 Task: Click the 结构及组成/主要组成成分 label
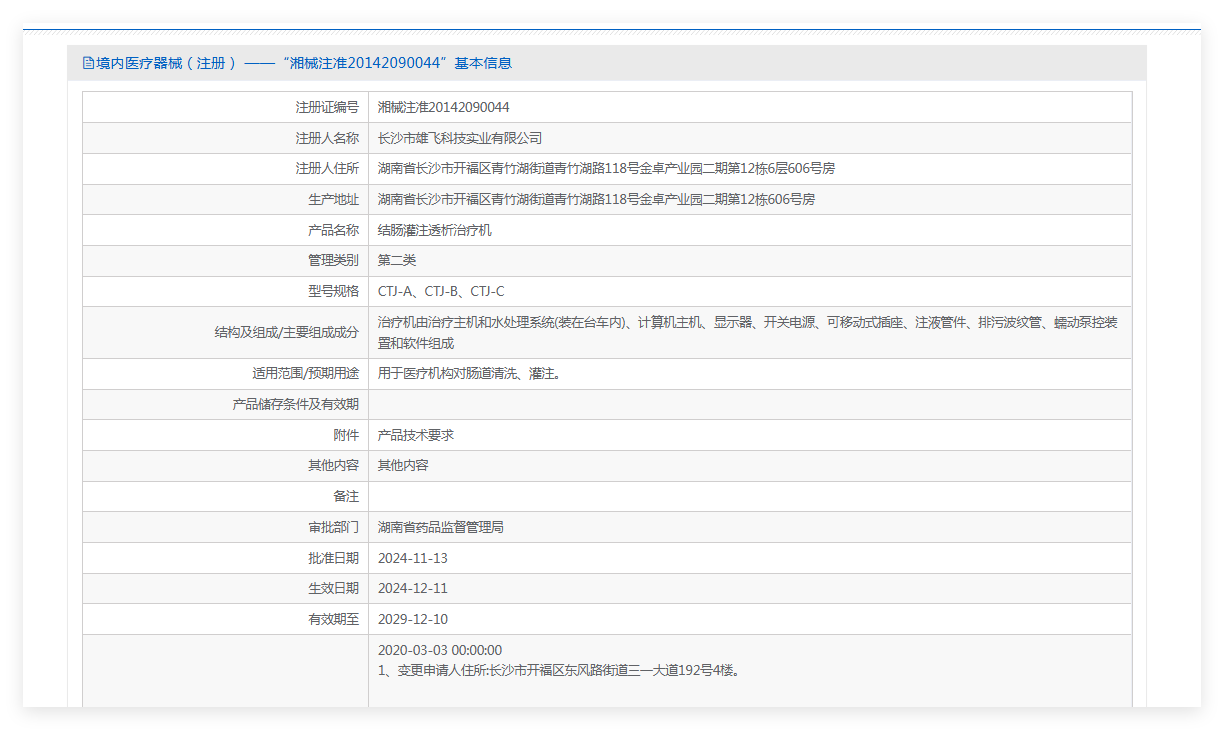(x=286, y=333)
